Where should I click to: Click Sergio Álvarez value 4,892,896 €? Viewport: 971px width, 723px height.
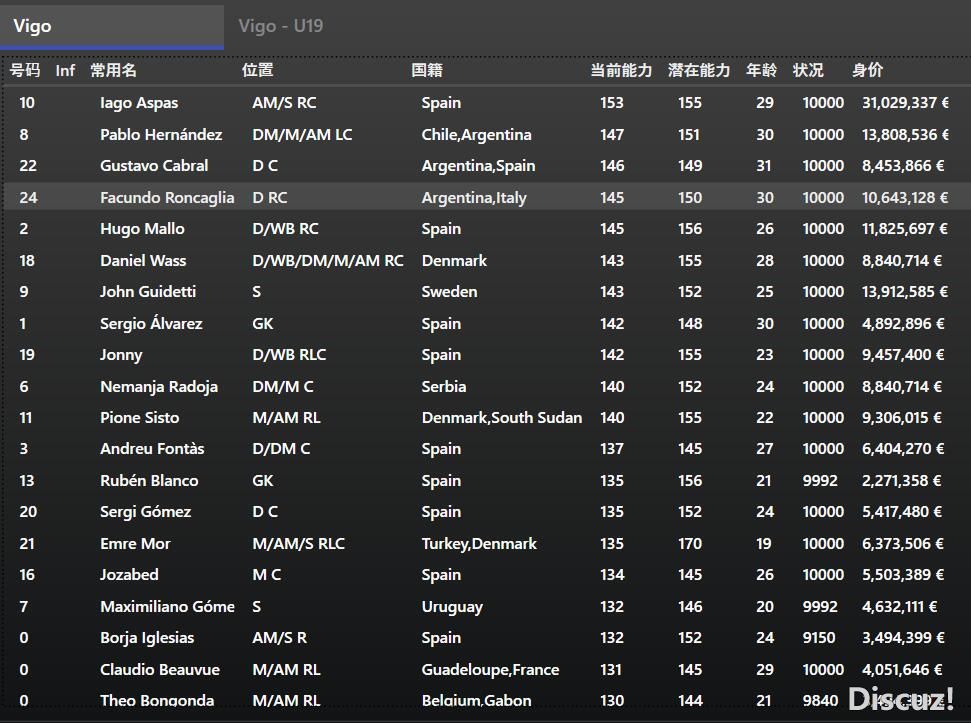point(903,323)
